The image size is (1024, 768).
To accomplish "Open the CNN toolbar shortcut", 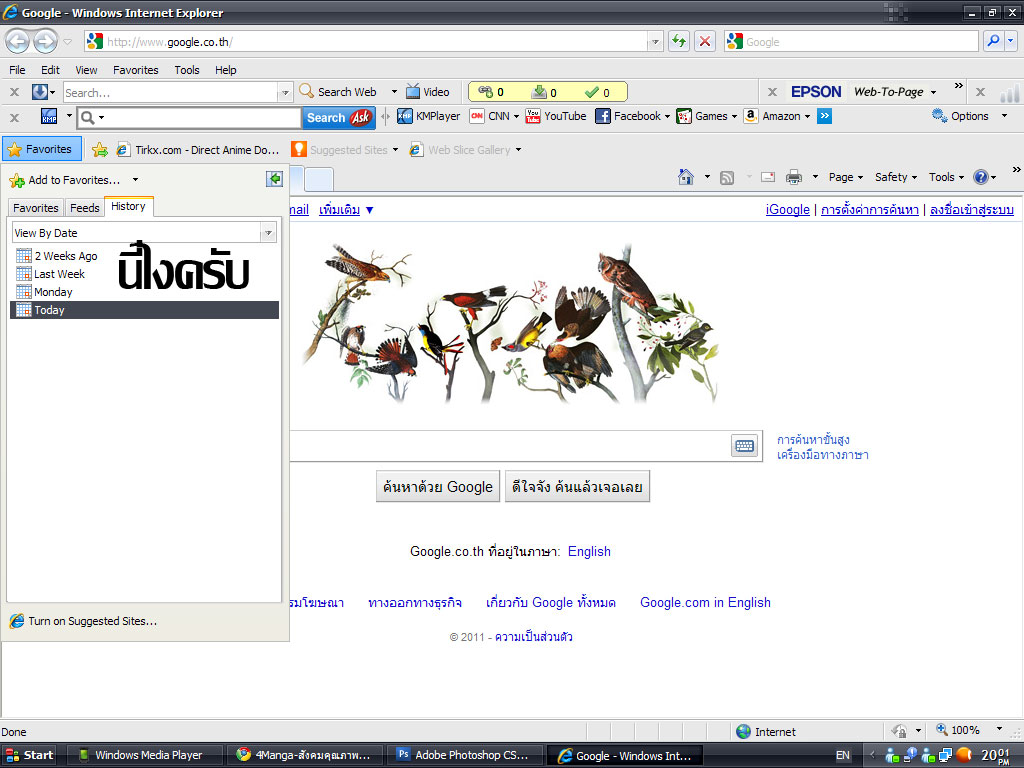I will click(x=494, y=116).
